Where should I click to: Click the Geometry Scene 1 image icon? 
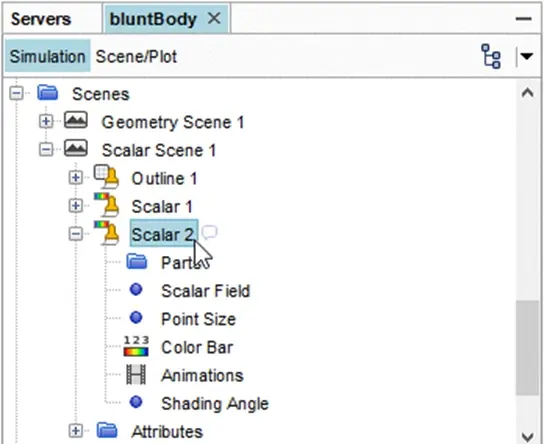coord(76,120)
